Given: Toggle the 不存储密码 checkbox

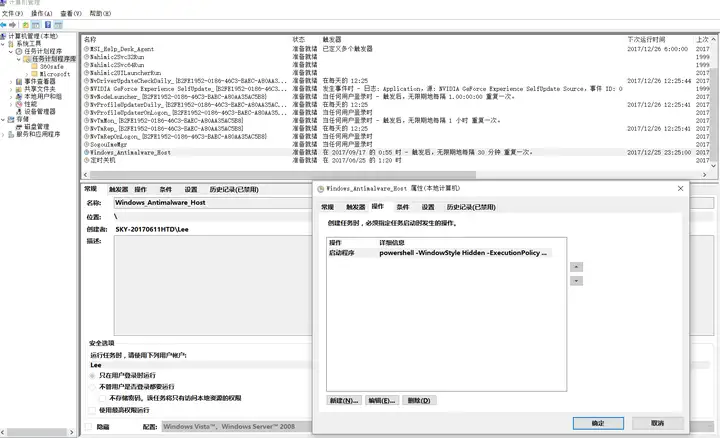Looking at the screenshot, I should click(x=102, y=398).
